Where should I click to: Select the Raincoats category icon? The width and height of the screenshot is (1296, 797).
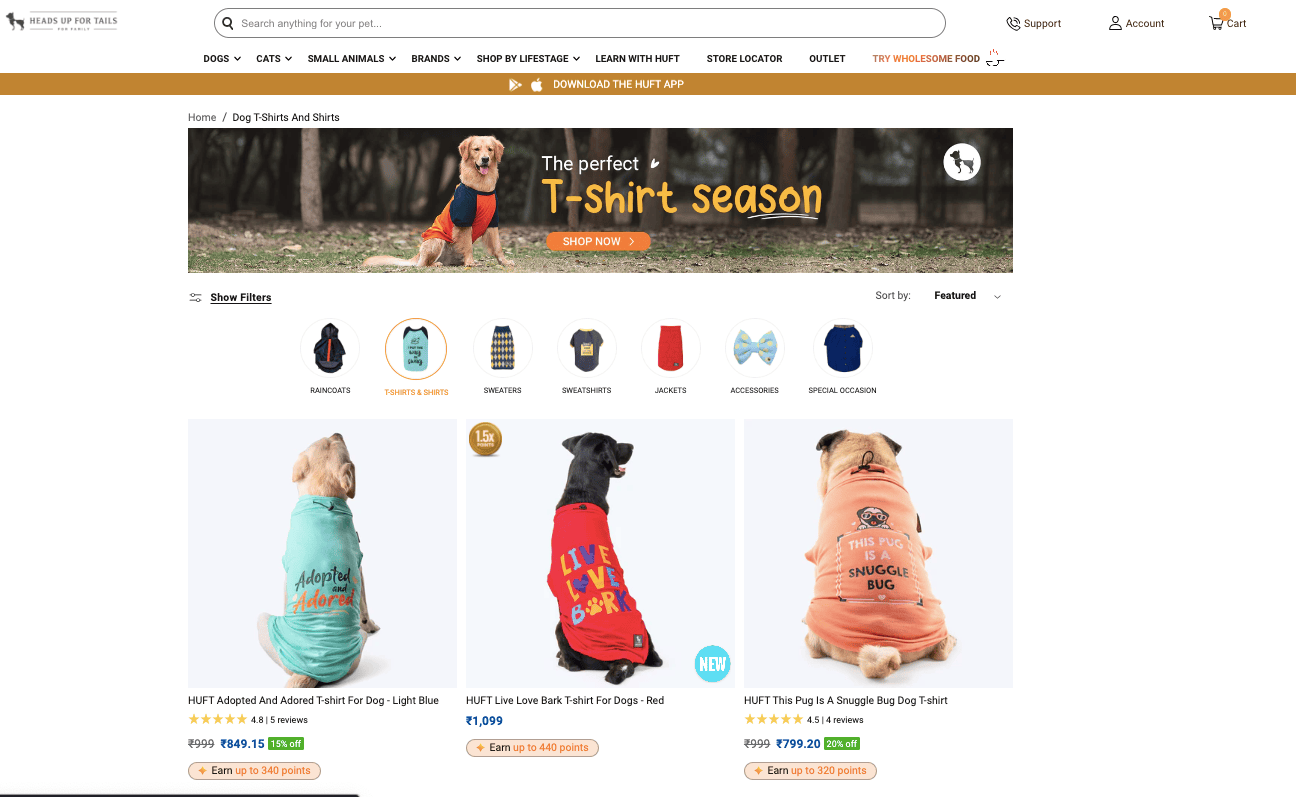click(x=330, y=348)
